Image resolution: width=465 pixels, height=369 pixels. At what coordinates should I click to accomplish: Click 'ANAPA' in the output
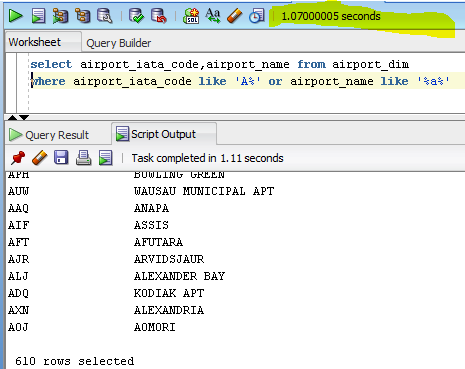point(151,208)
